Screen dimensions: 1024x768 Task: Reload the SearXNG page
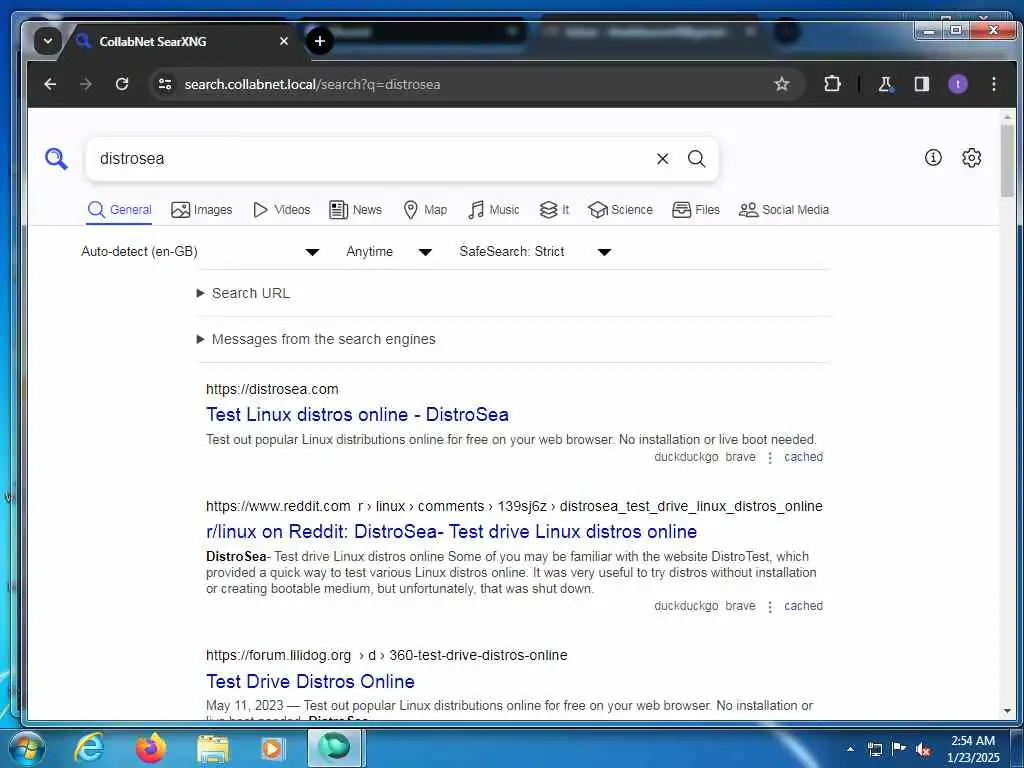pos(122,84)
